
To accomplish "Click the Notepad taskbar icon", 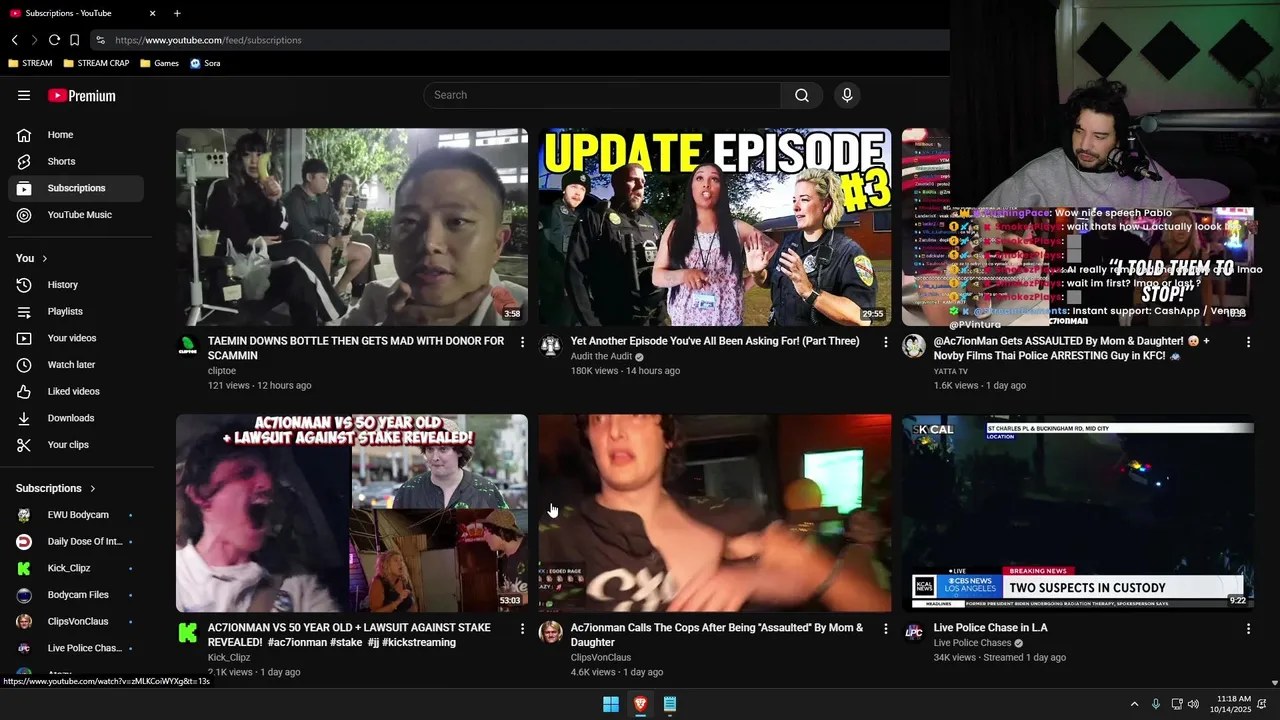I will [x=670, y=704].
